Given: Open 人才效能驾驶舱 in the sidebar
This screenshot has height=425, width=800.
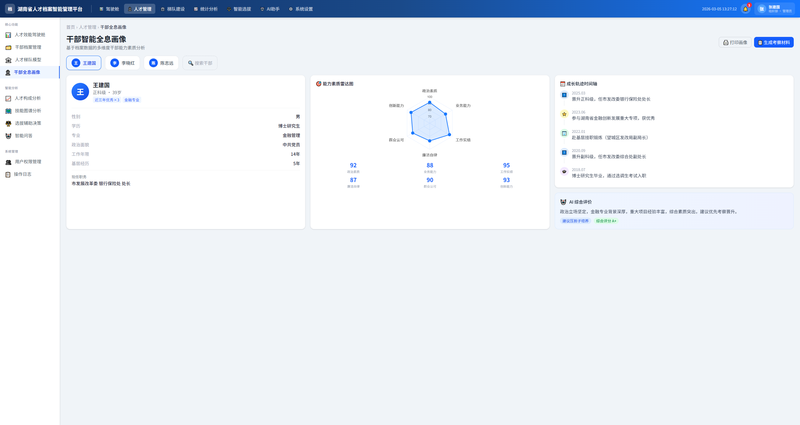Looking at the screenshot, I should coord(28,35).
